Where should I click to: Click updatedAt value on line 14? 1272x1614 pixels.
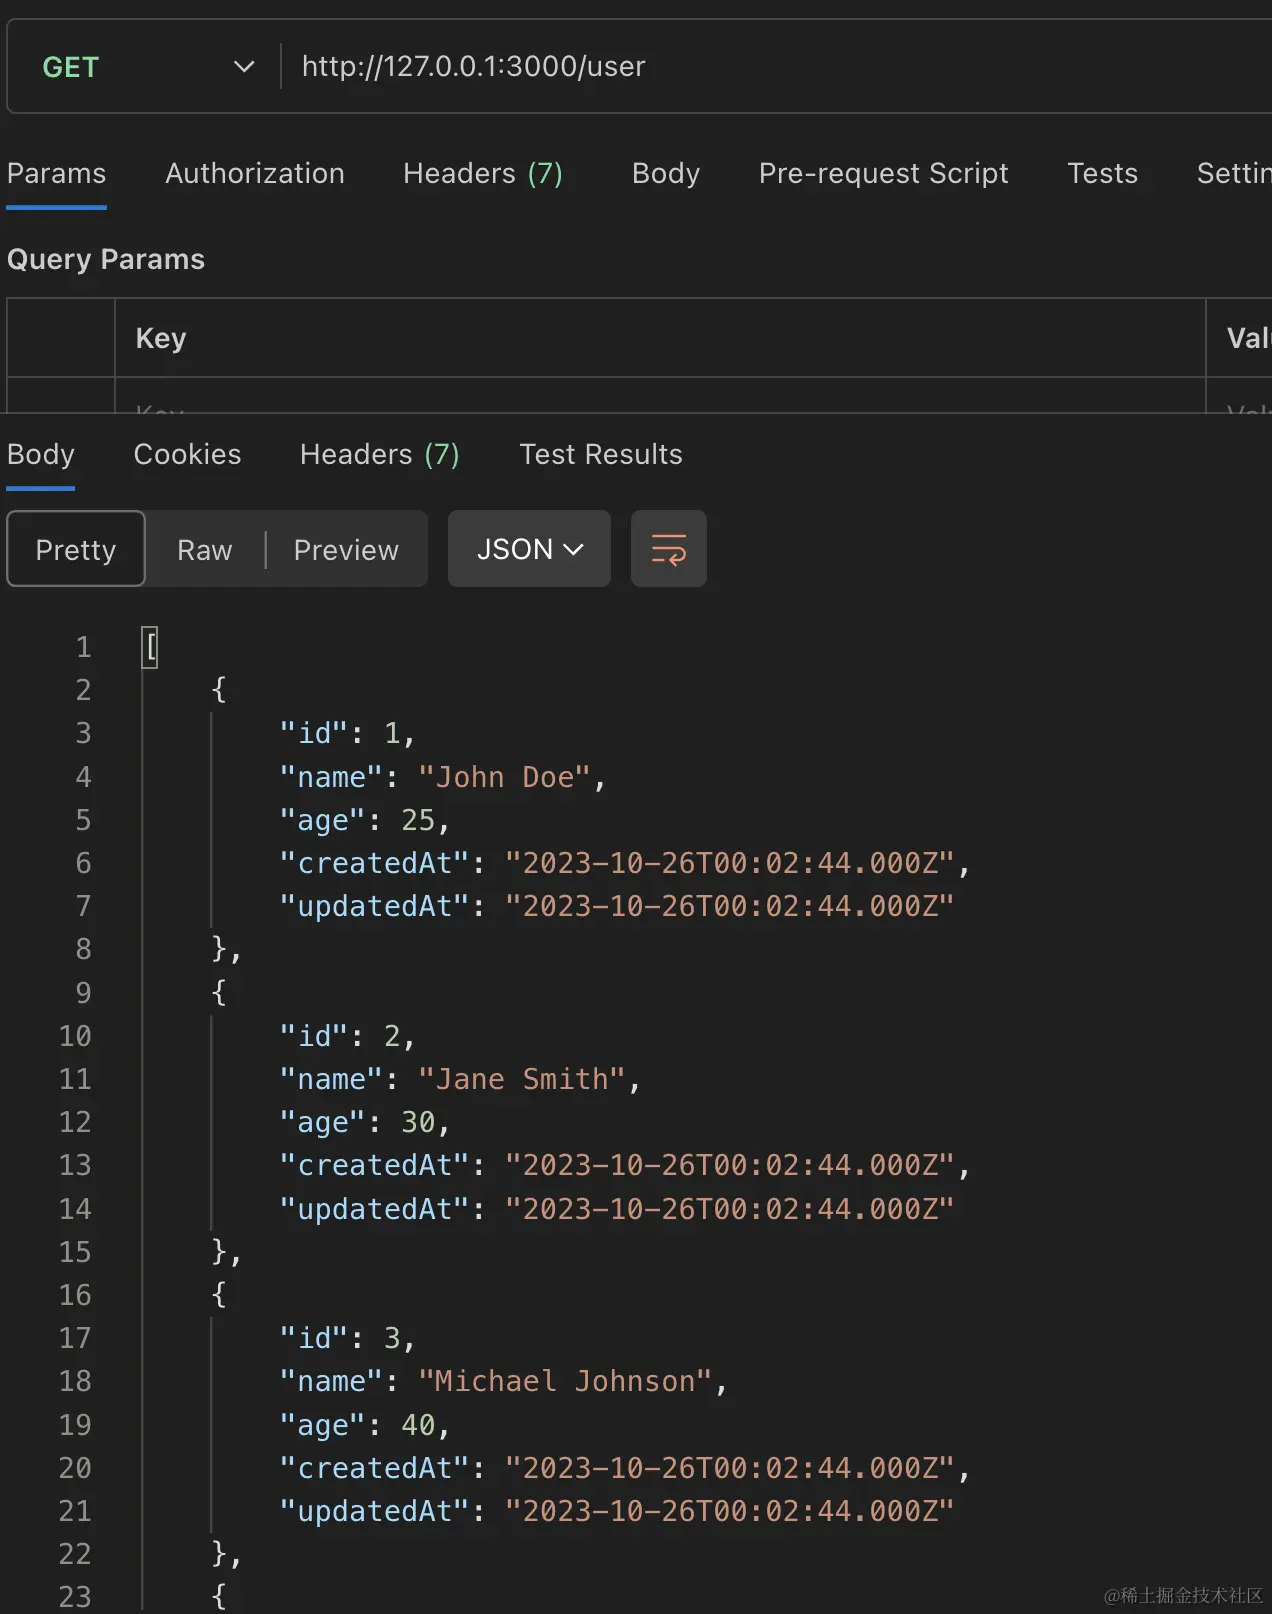(730, 1209)
